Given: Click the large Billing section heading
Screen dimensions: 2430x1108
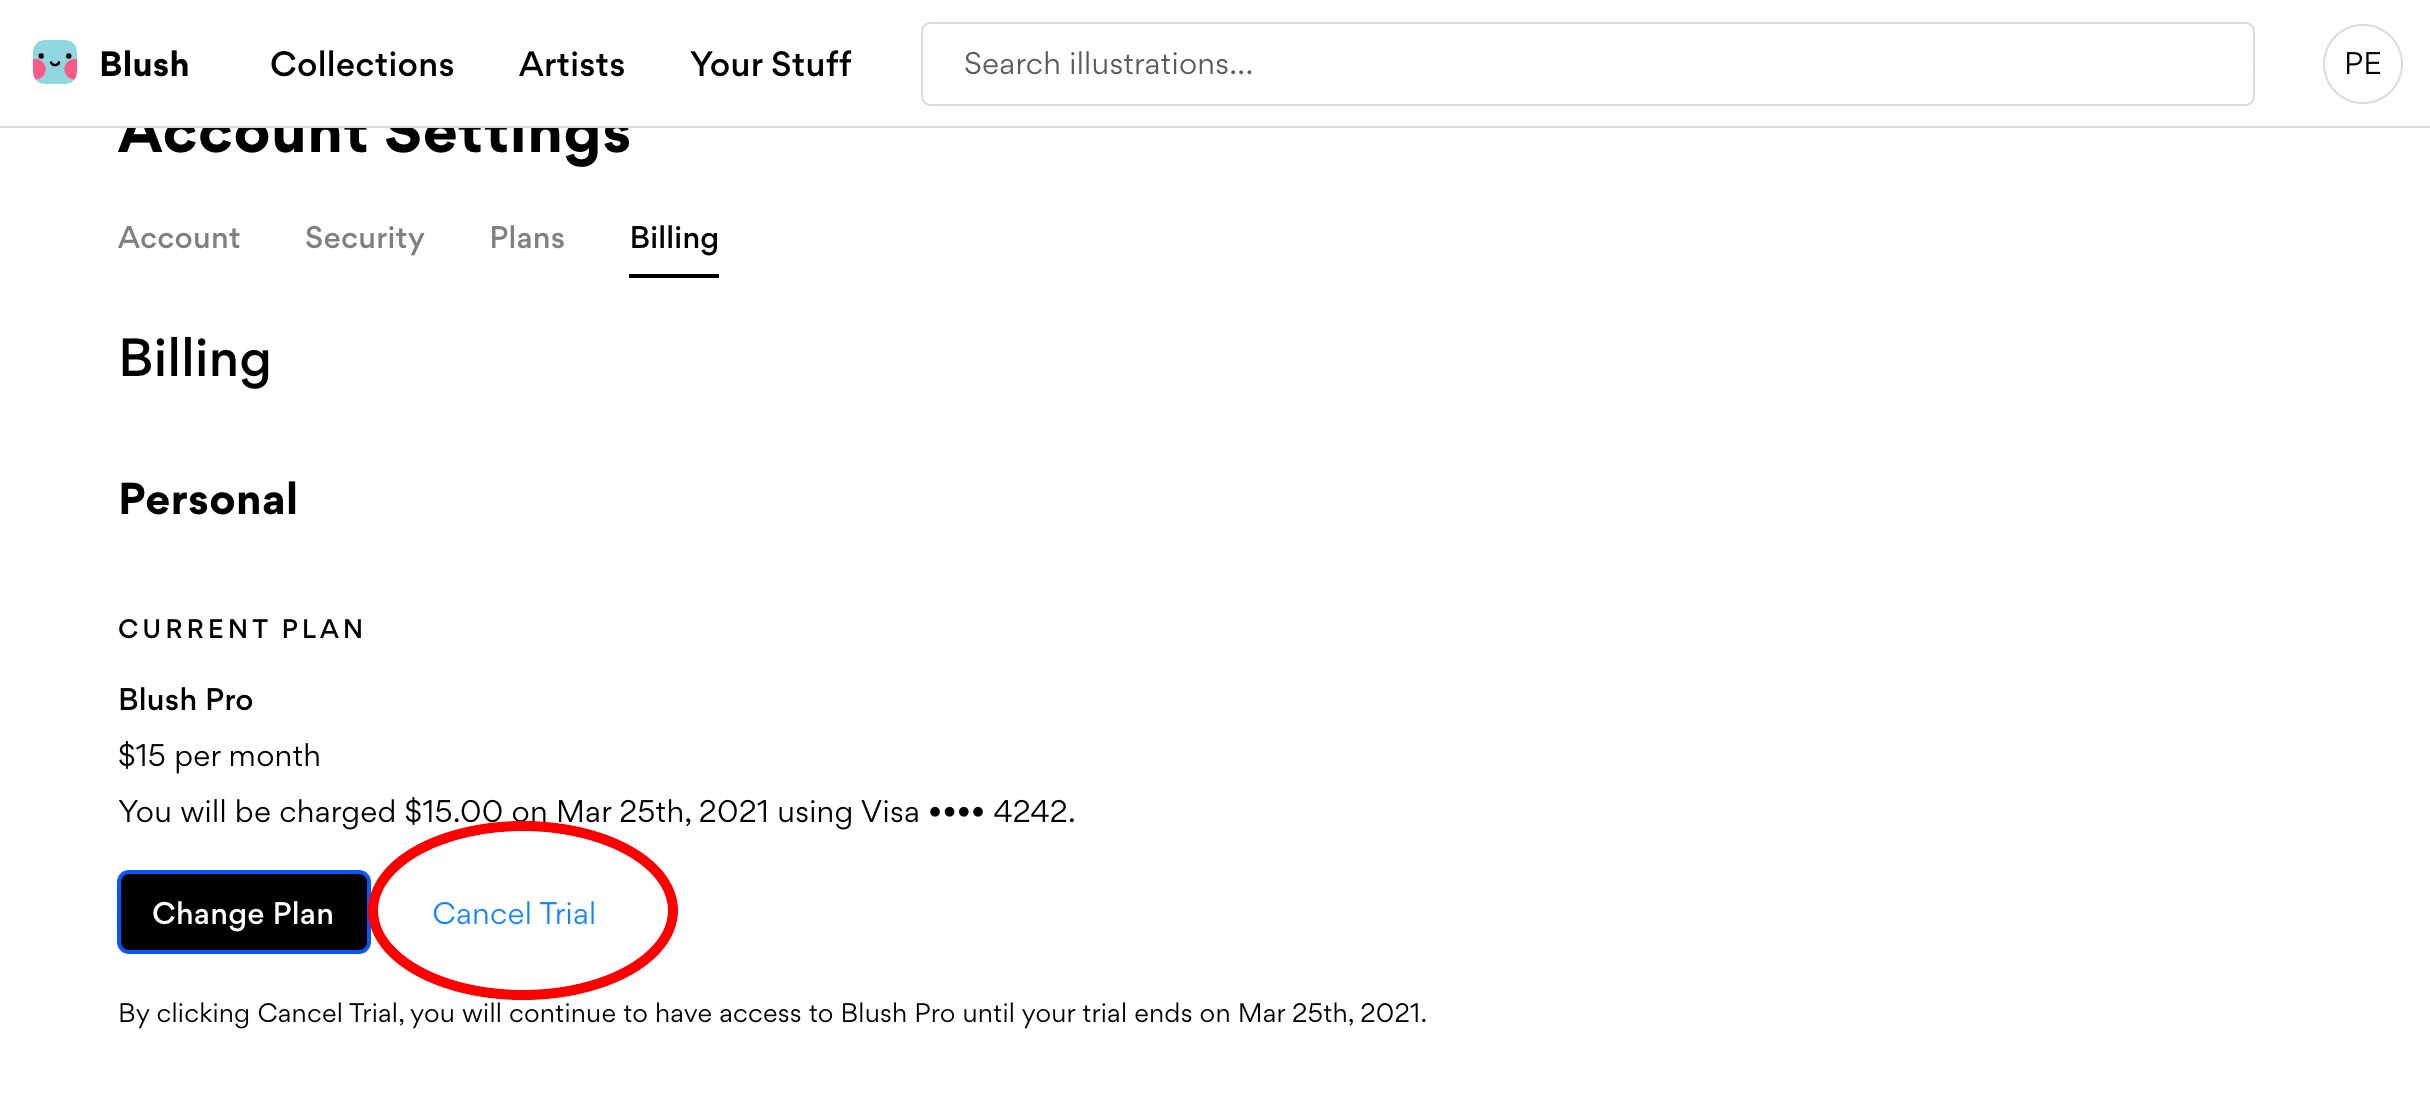Looking at the screenshot, I should click(195, 359).
